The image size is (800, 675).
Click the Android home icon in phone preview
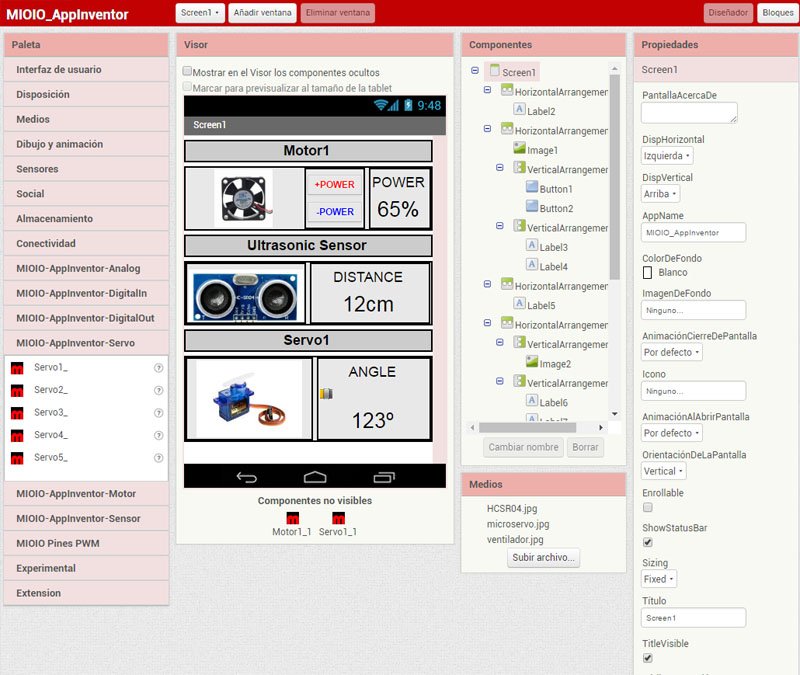[315, 477]
